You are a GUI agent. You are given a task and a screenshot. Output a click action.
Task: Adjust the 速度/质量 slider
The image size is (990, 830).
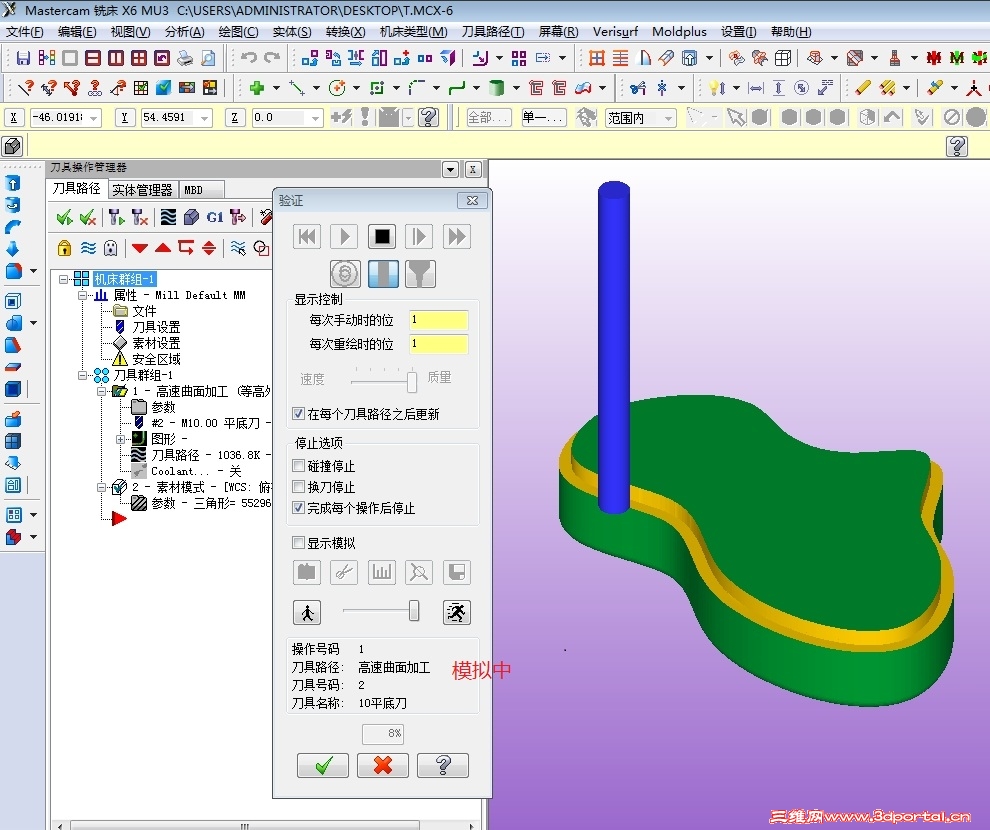412,381
